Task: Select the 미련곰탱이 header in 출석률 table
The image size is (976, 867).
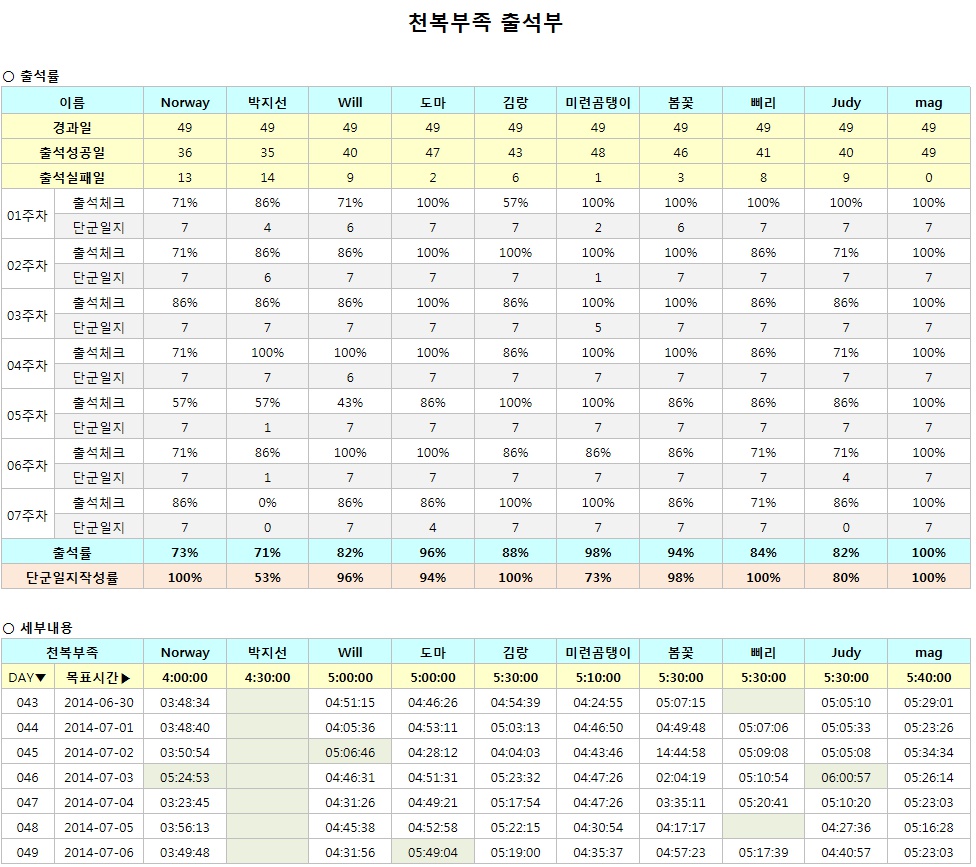Action: [598, 102]
